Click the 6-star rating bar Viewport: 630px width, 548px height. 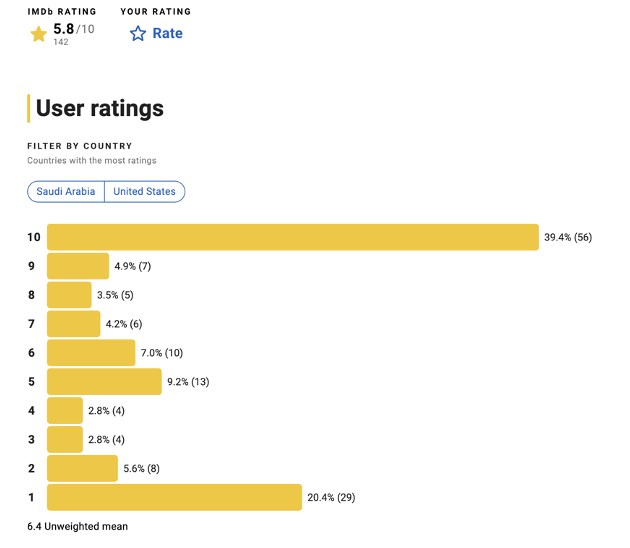click(x=91, y=353)
